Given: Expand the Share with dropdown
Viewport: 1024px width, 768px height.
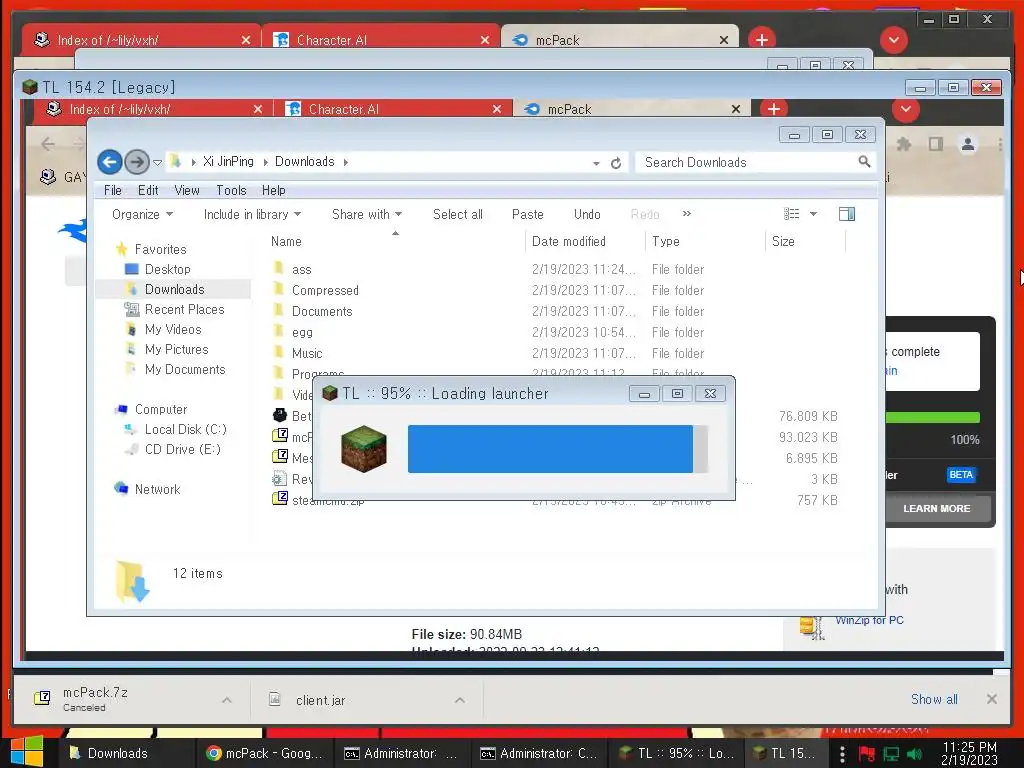Looking at the screenshot, I should click(366, 214).
